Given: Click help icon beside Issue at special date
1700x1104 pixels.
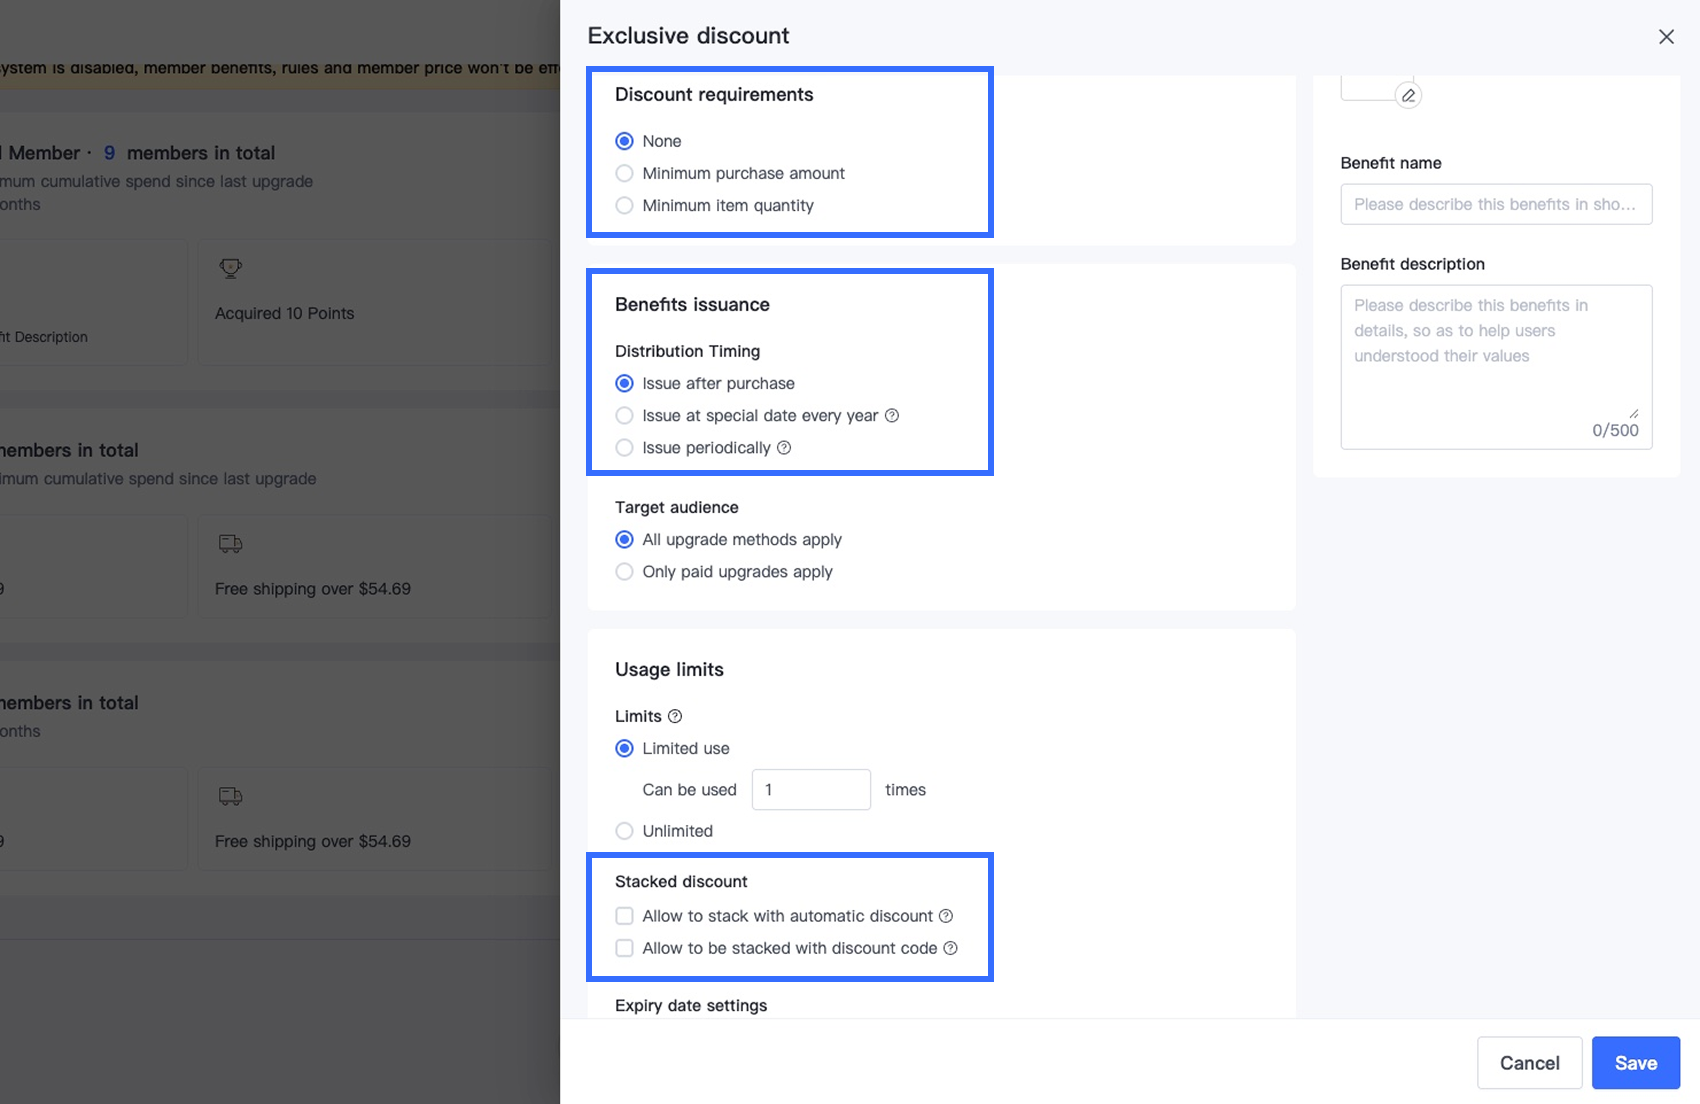Looking at the screenshot, I should (892, 415).
